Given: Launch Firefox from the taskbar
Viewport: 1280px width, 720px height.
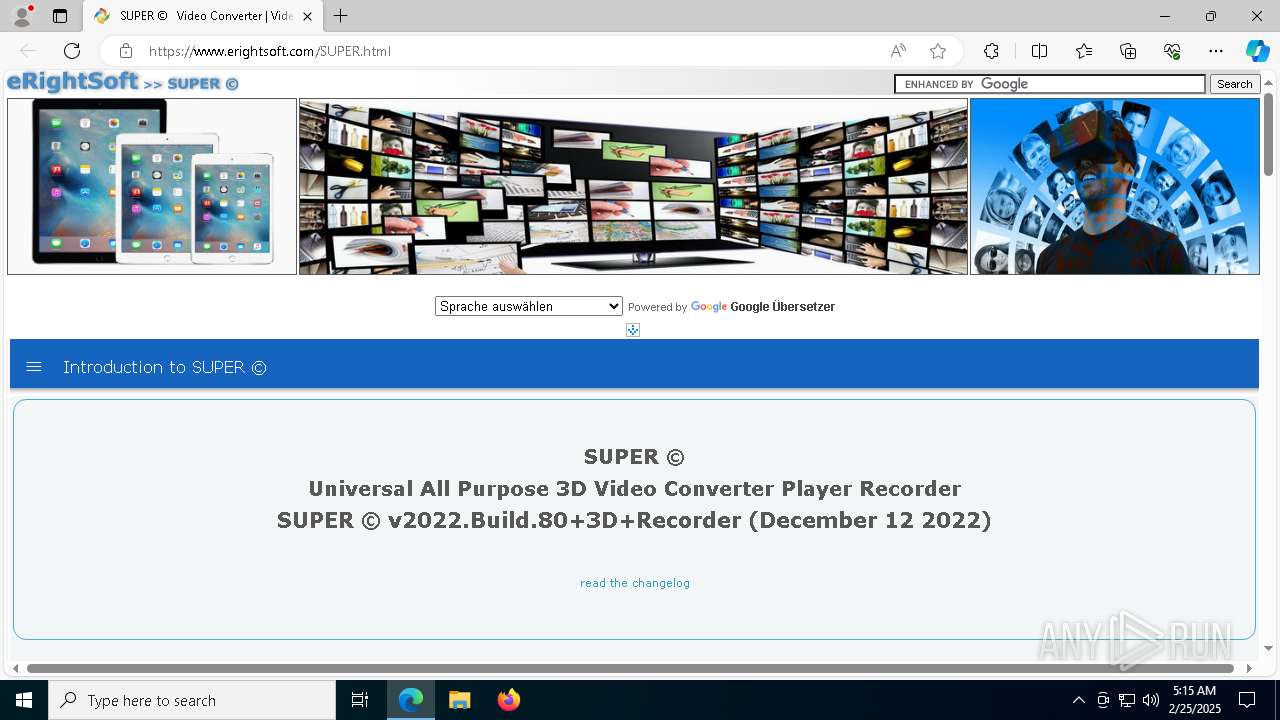Looking at the screenshot, I should pyautogui.click(x=508, y=700).
